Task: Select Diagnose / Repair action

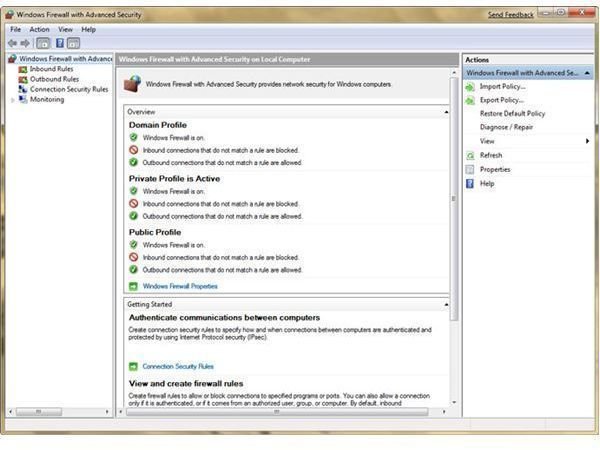Action: [506, 127]
